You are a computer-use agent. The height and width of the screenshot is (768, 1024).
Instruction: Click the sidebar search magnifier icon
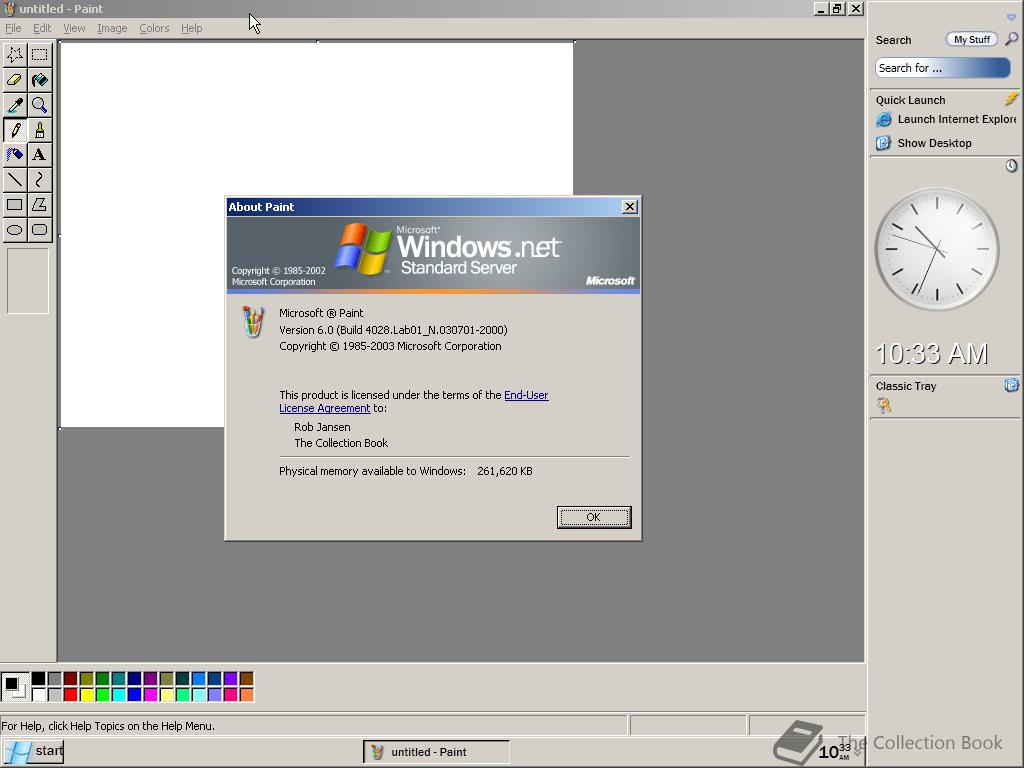click(1011, 39)
